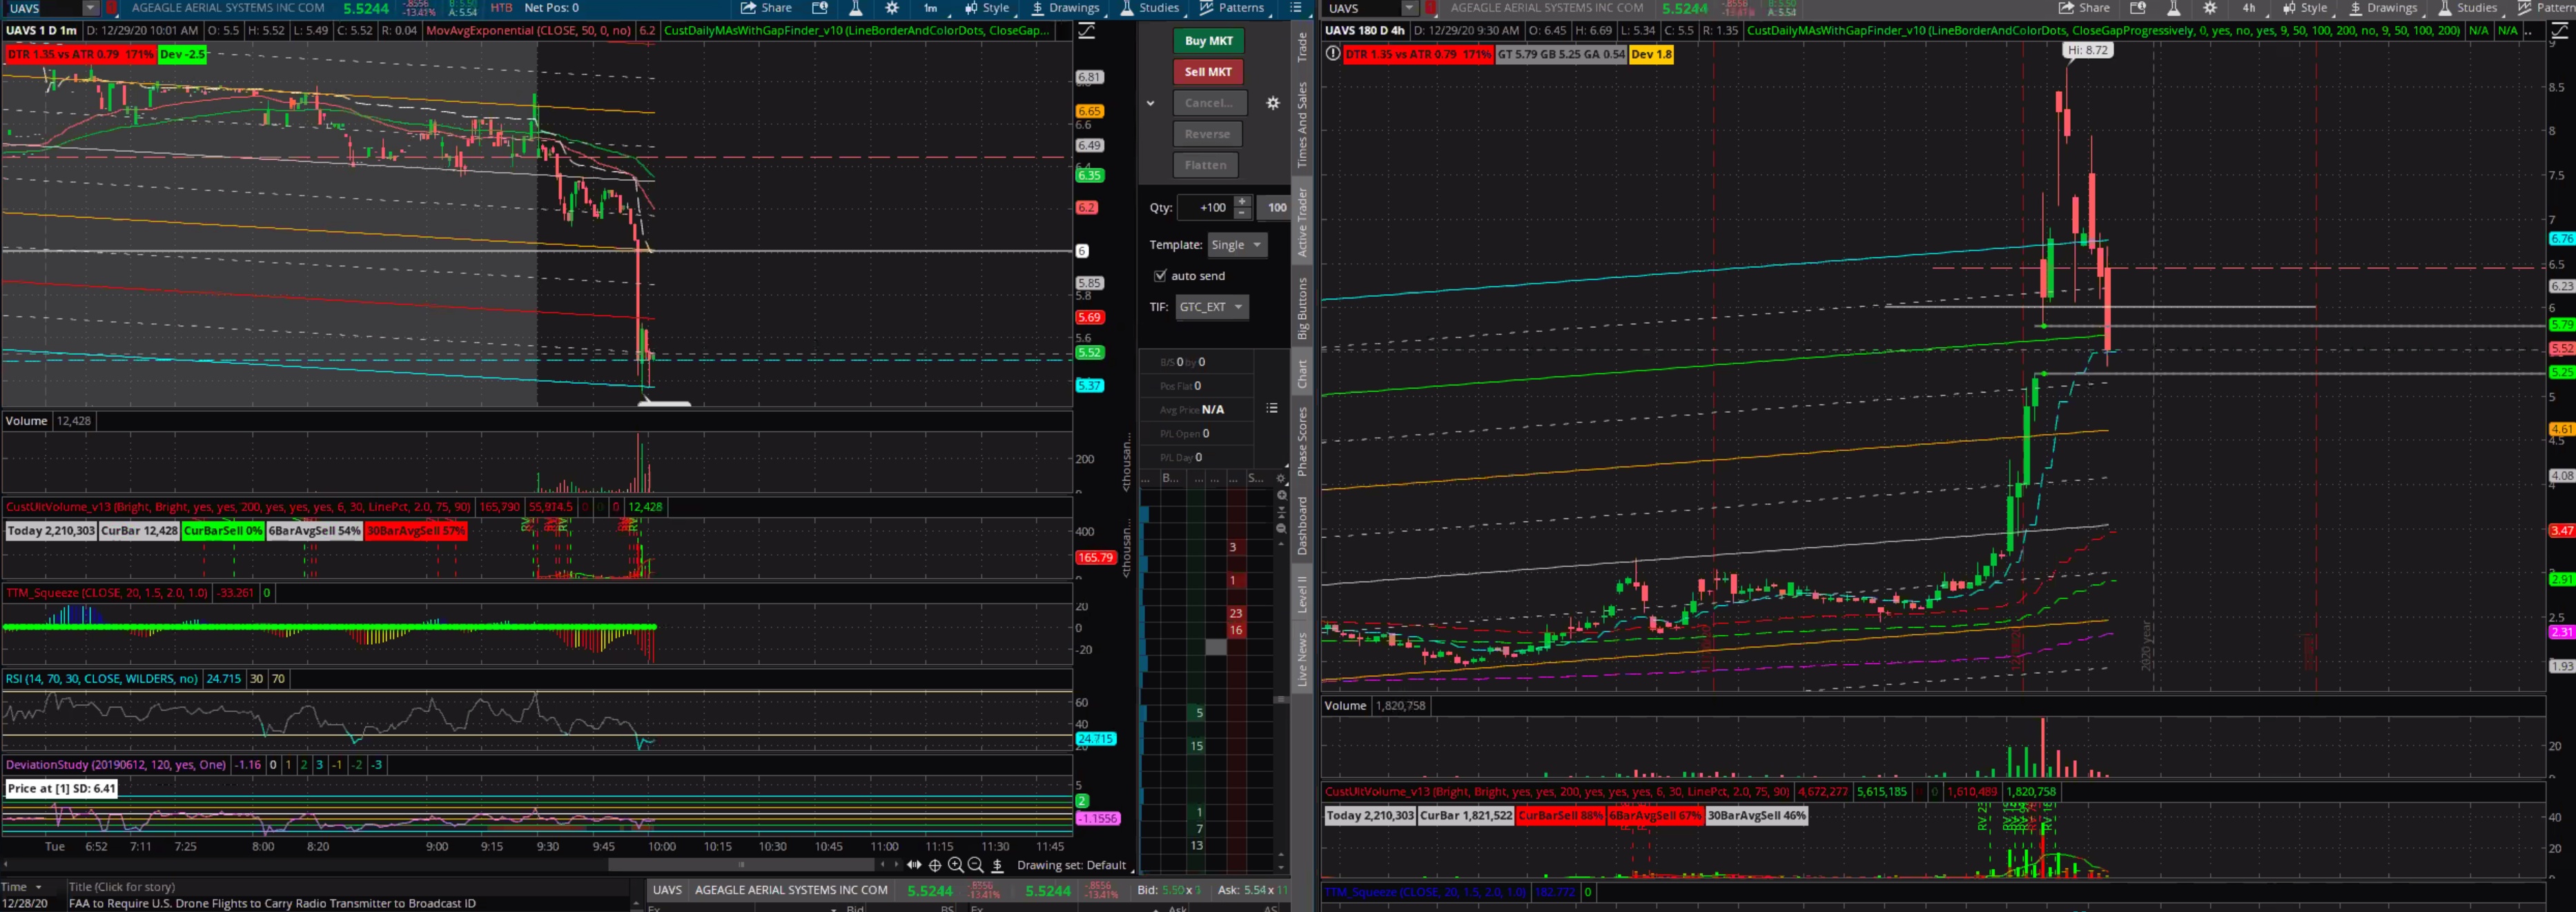The width and height of the screenshot is (2576, 912).
Task: Select the Active Trader side tab
Action: pyautogui.click(x=1302, y=221)
